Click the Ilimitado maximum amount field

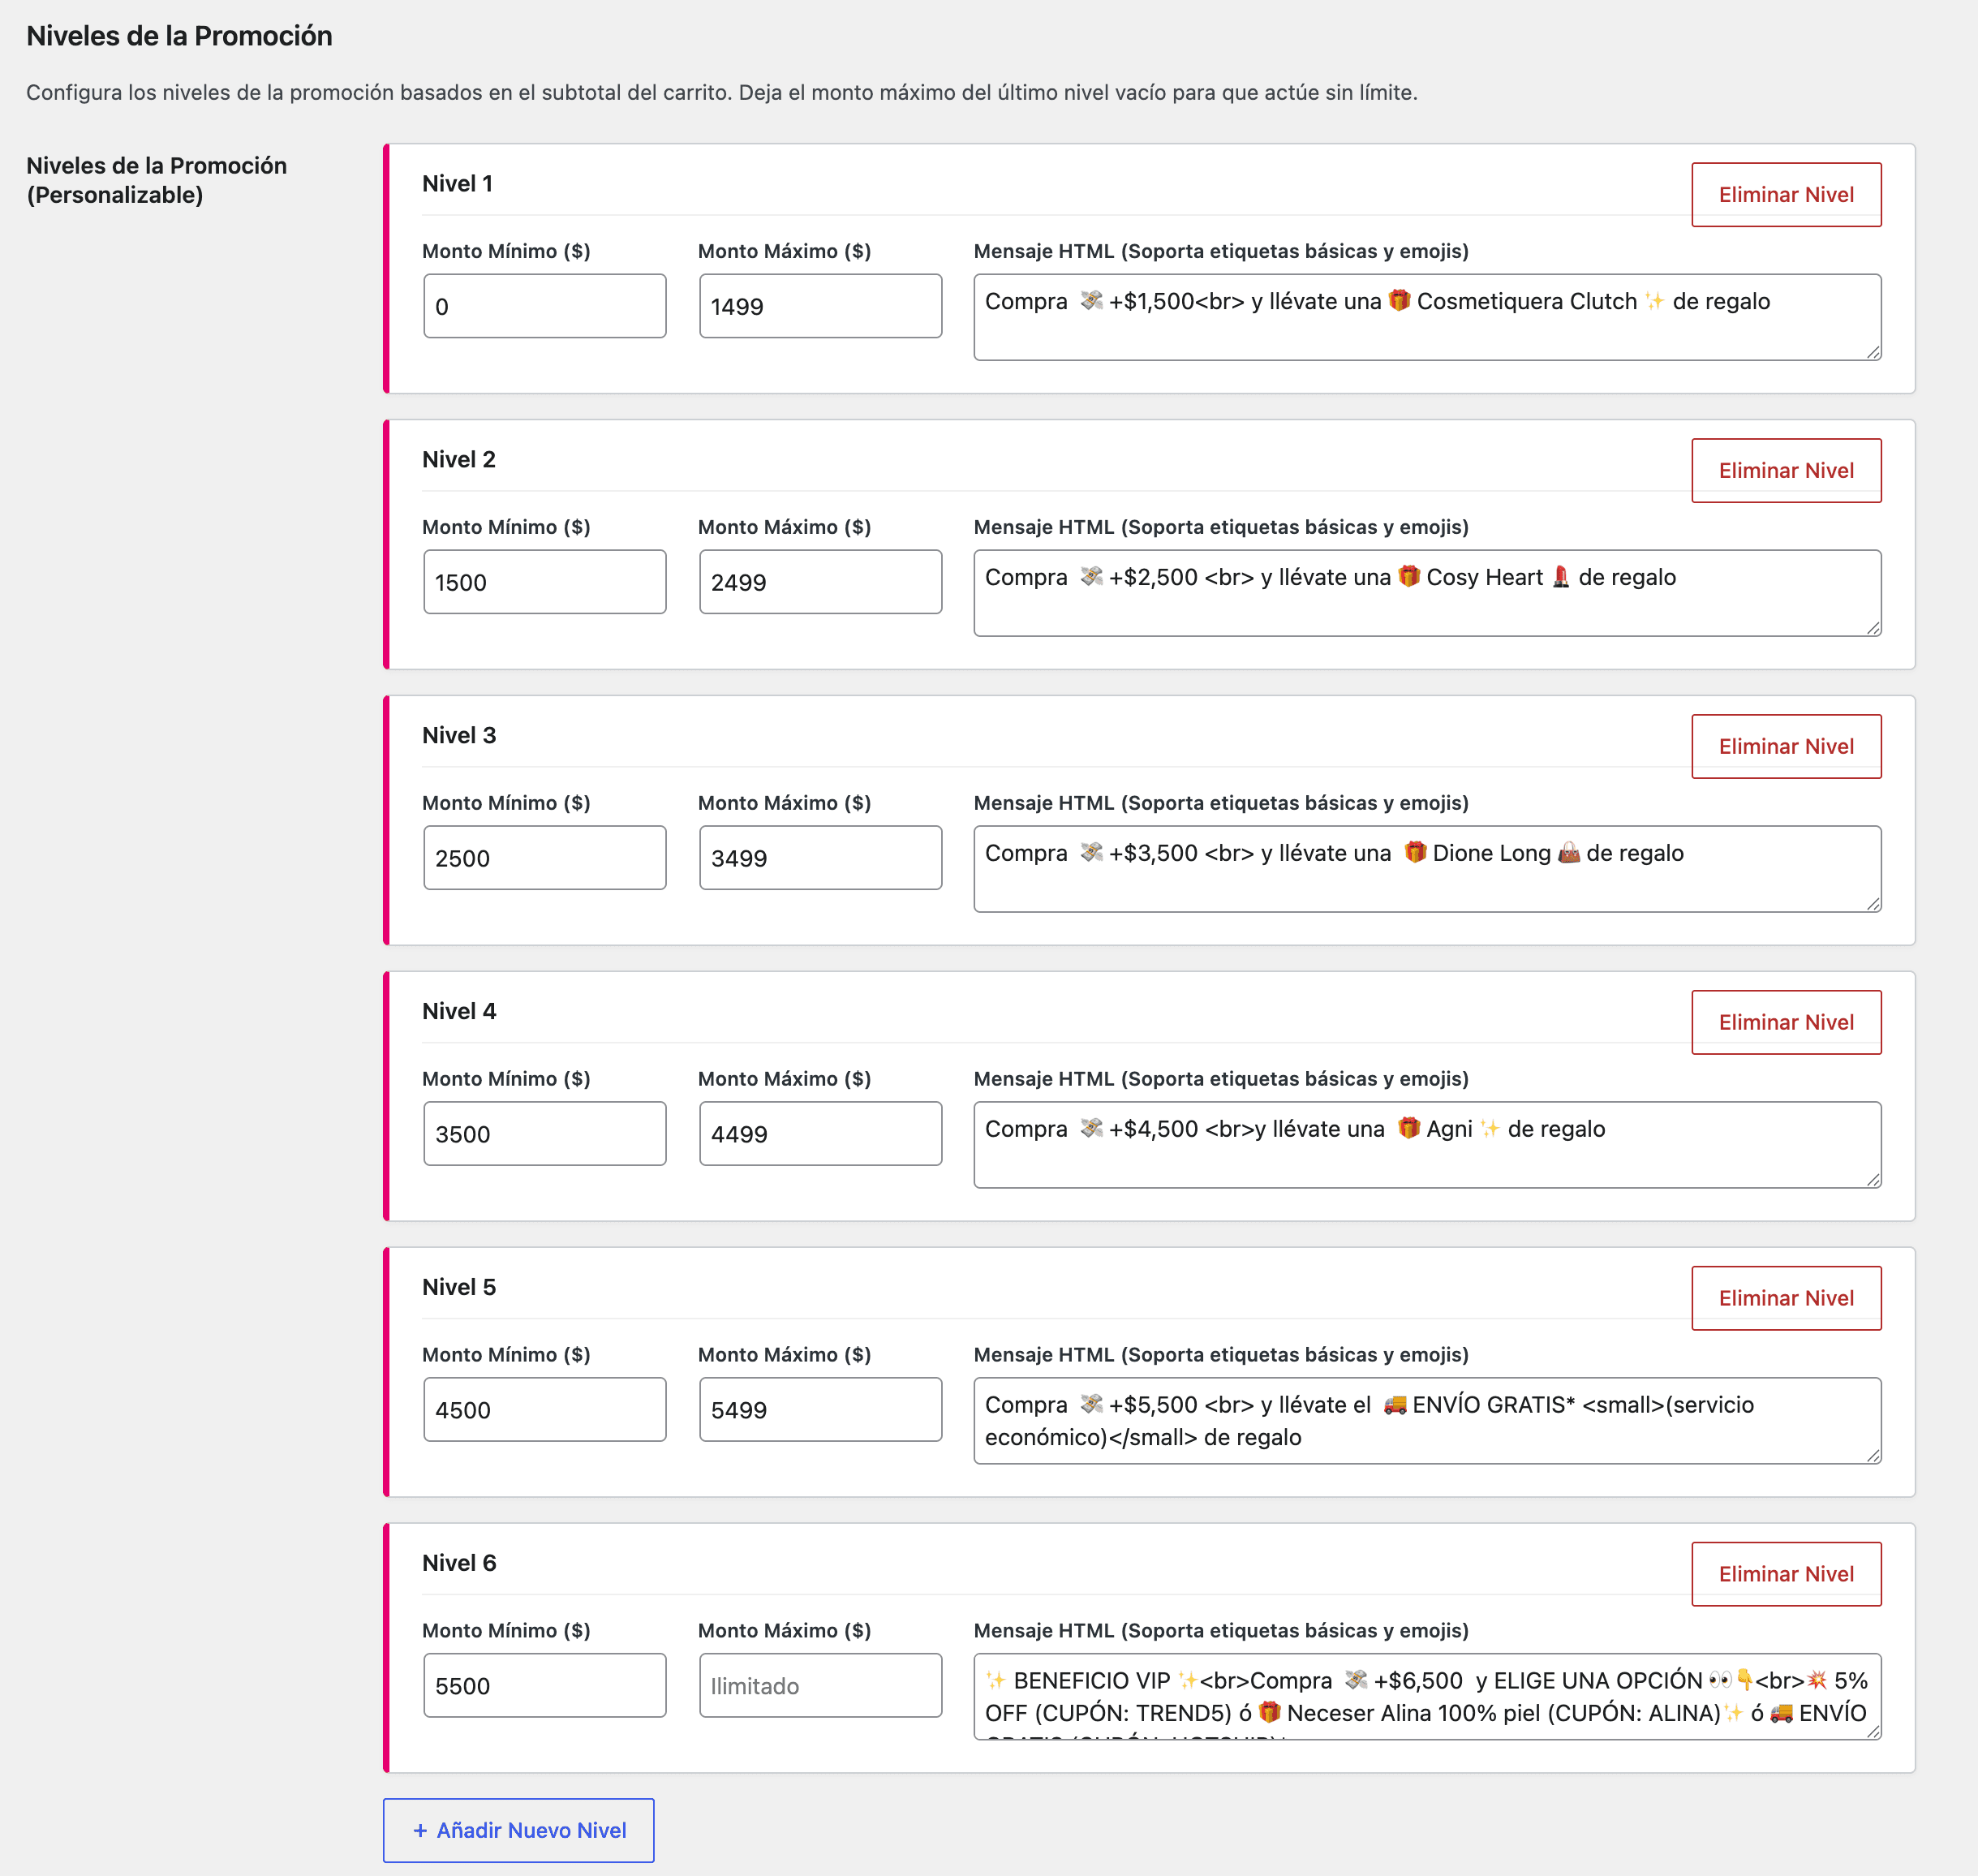pos(821,1686)
